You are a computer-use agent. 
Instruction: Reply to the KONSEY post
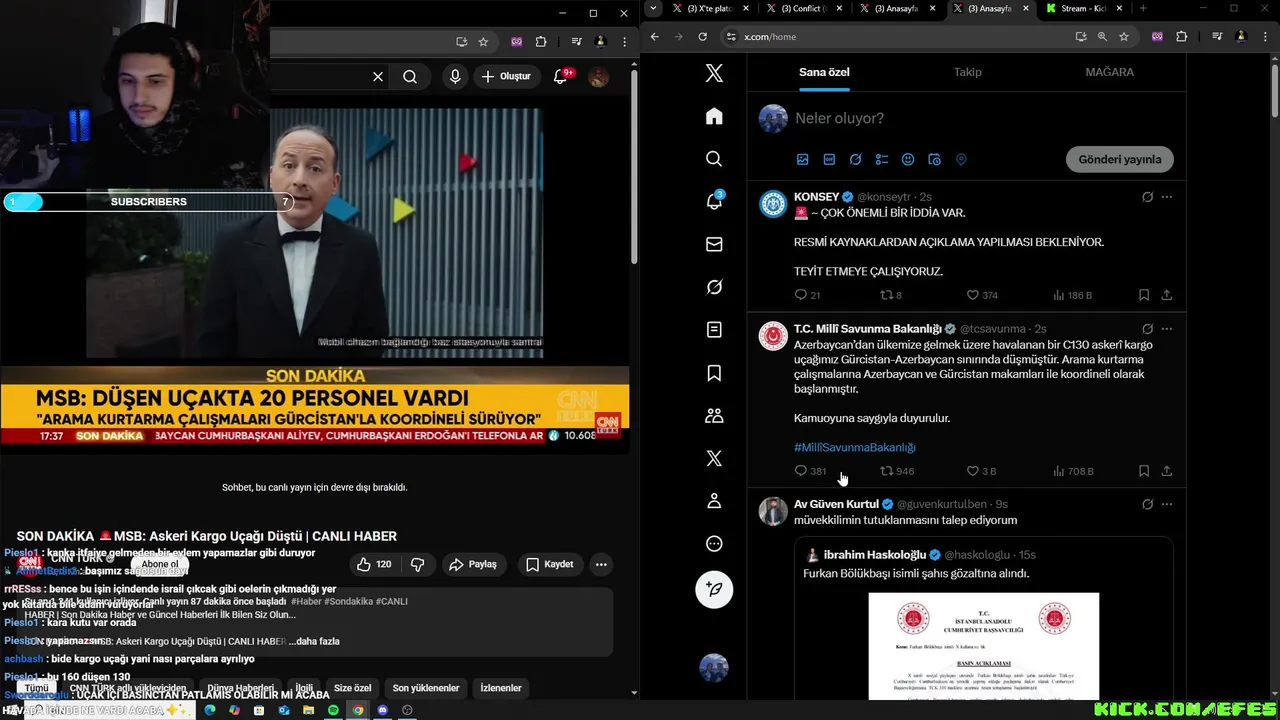coord(807,295)
